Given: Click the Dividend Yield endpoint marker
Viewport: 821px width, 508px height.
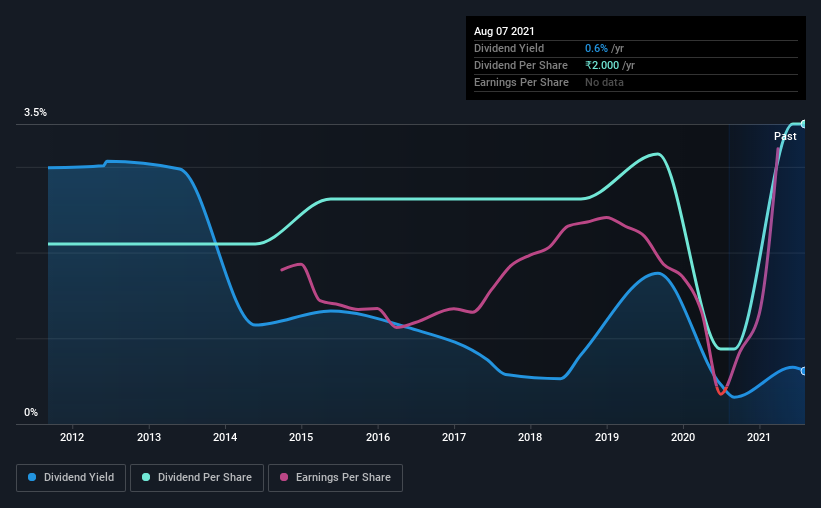Looking at the screenshot, I should pos(803,371).
